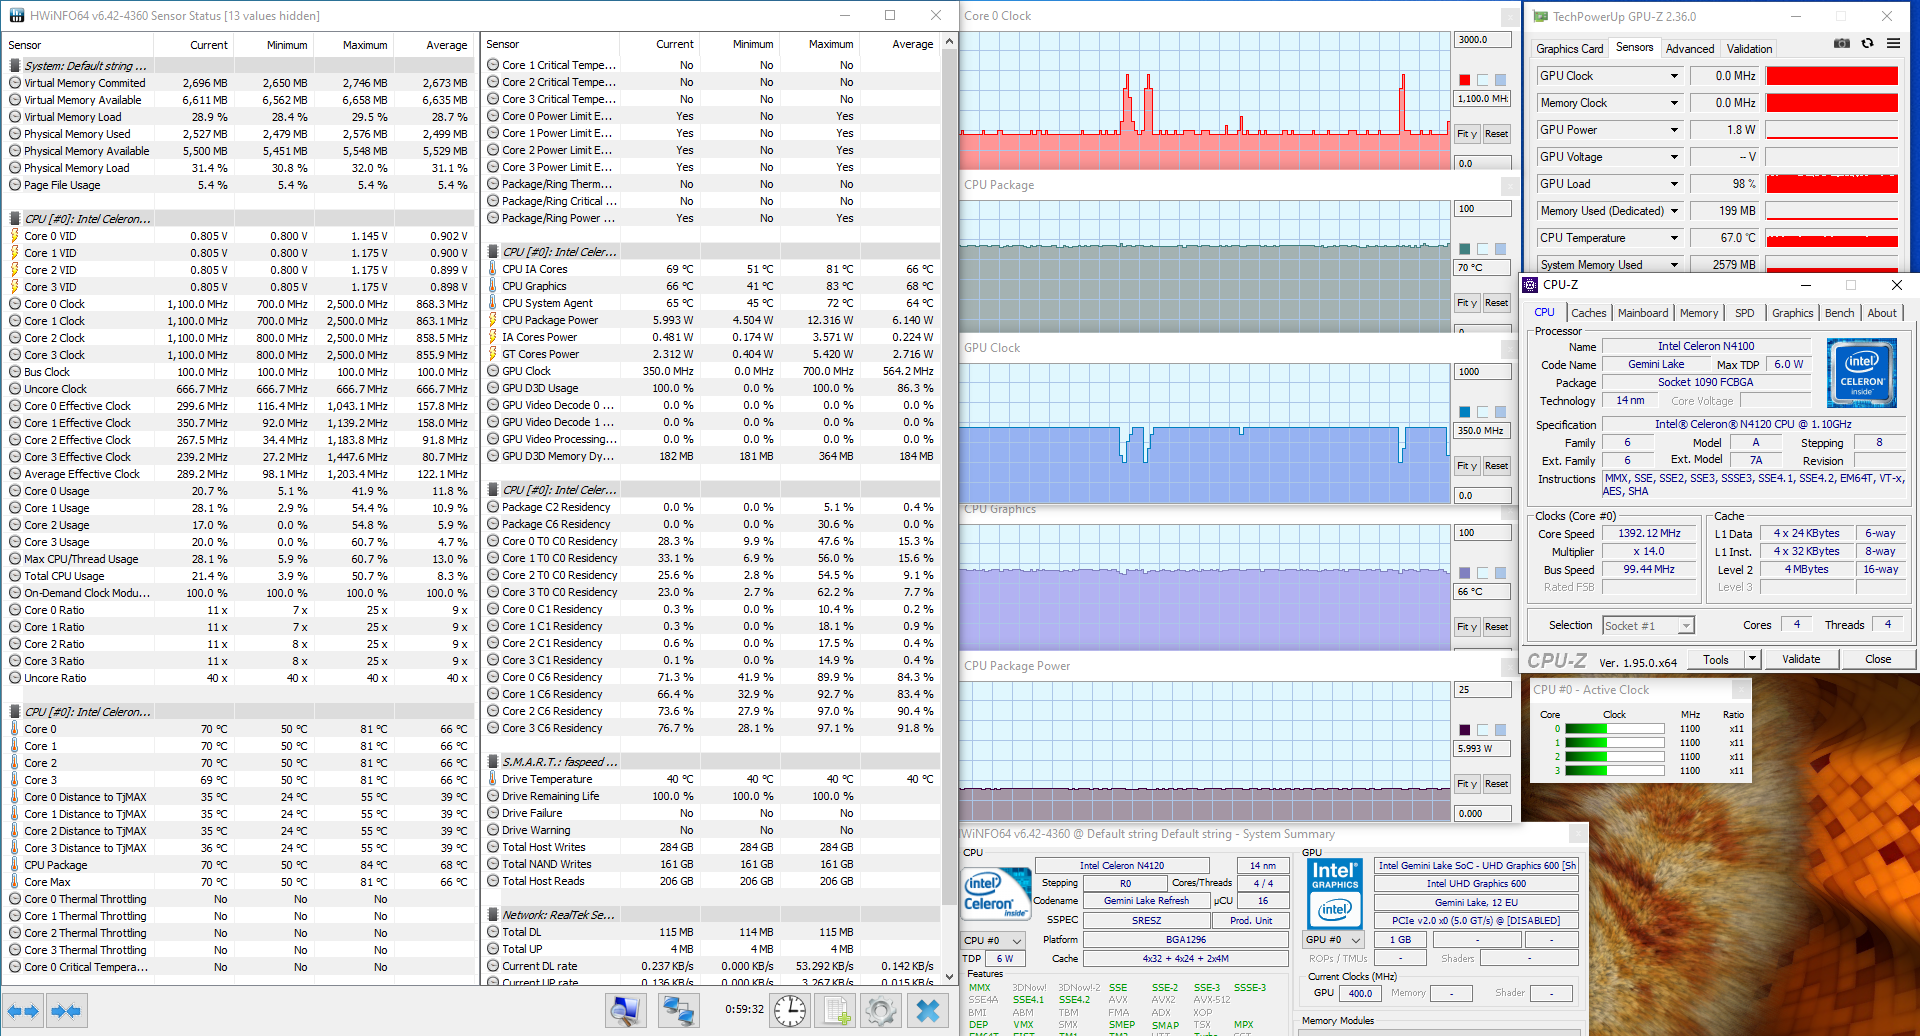1920x1036 pixels.
Task: Click Reset on the Core 0 Clock graph
Action: [1496, 134]
